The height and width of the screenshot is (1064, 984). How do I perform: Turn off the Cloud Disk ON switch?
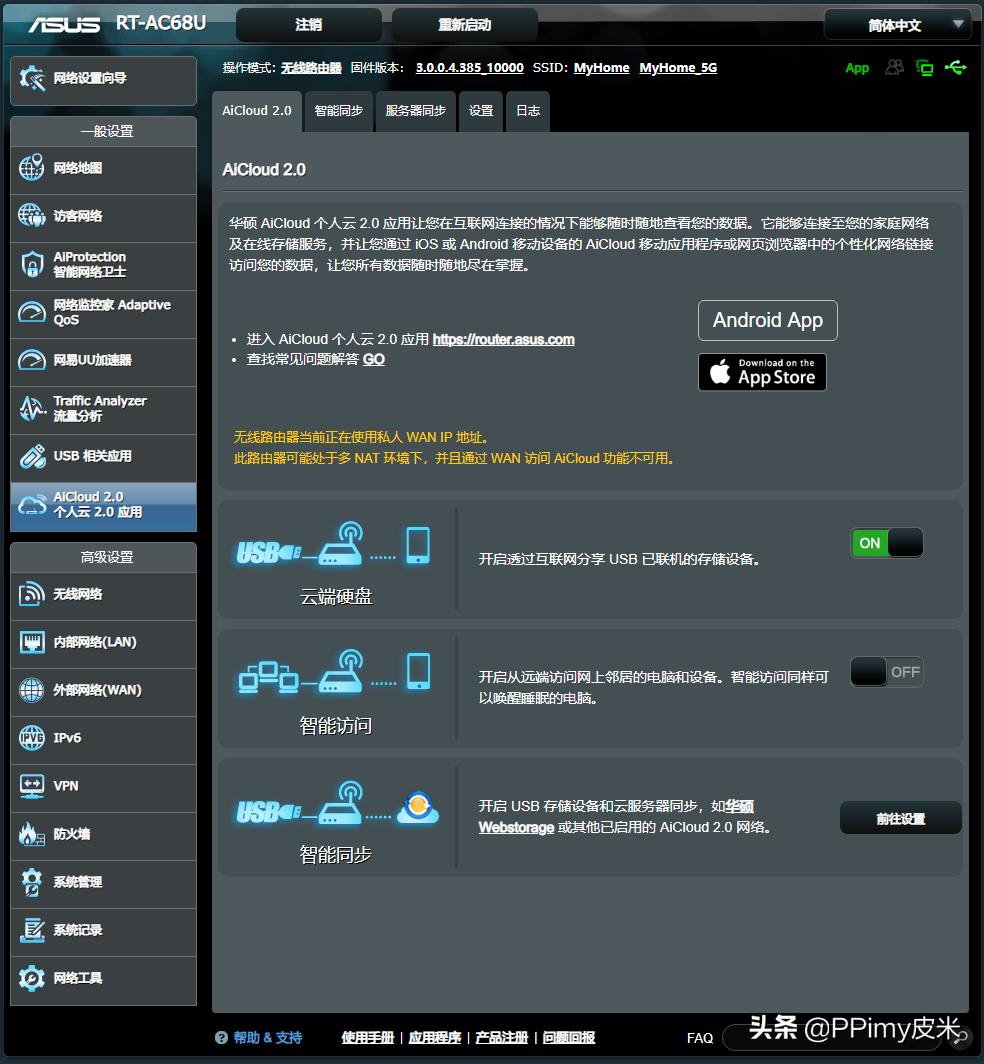click(886, 543)
